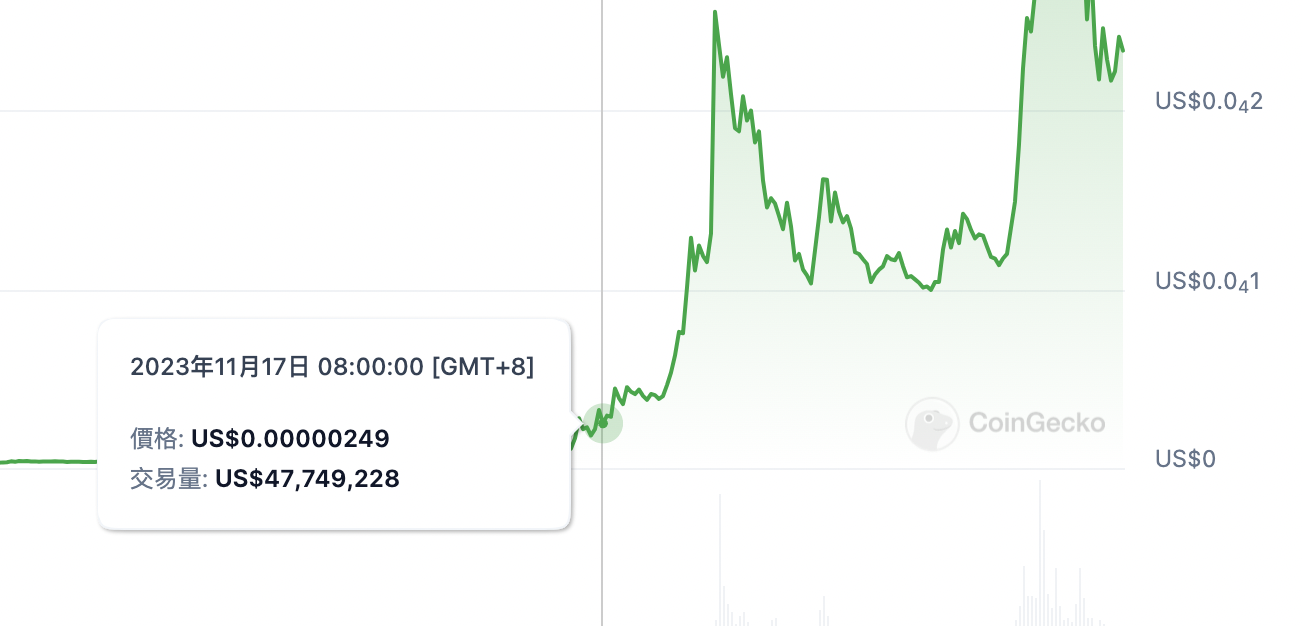Image resolution: width=1302 pixels, height=626 pixels.
Task: Click the US$0.00000249 price value
Action: [290, 438]
